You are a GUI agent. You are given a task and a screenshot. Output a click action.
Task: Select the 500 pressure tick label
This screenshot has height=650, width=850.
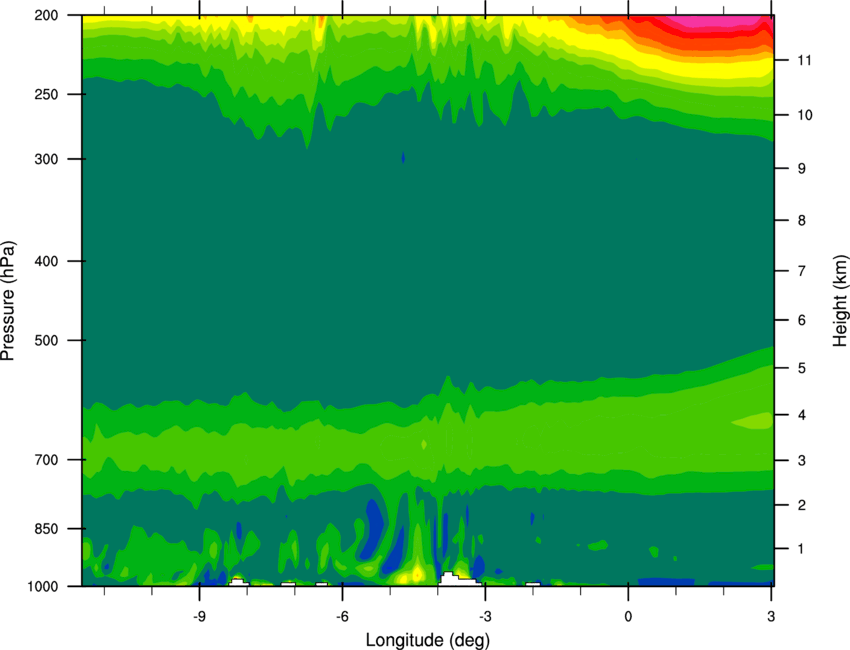pos(47,340)
